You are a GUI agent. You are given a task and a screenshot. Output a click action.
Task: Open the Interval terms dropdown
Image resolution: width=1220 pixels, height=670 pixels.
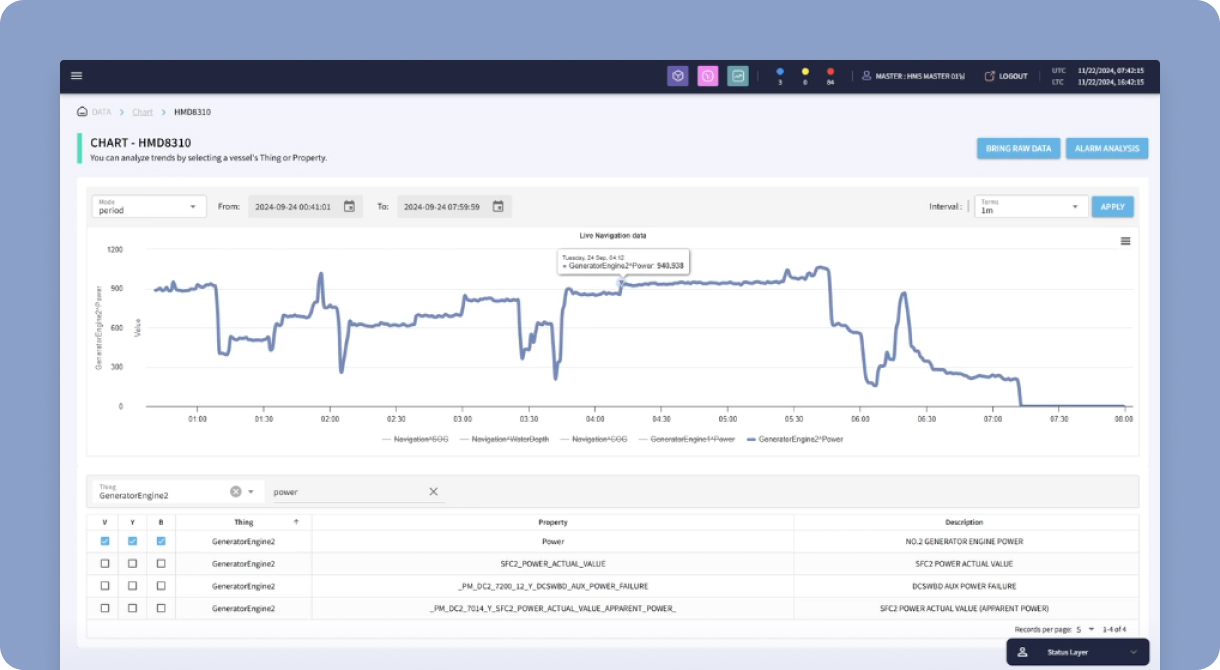click(x=1030, y=207)
